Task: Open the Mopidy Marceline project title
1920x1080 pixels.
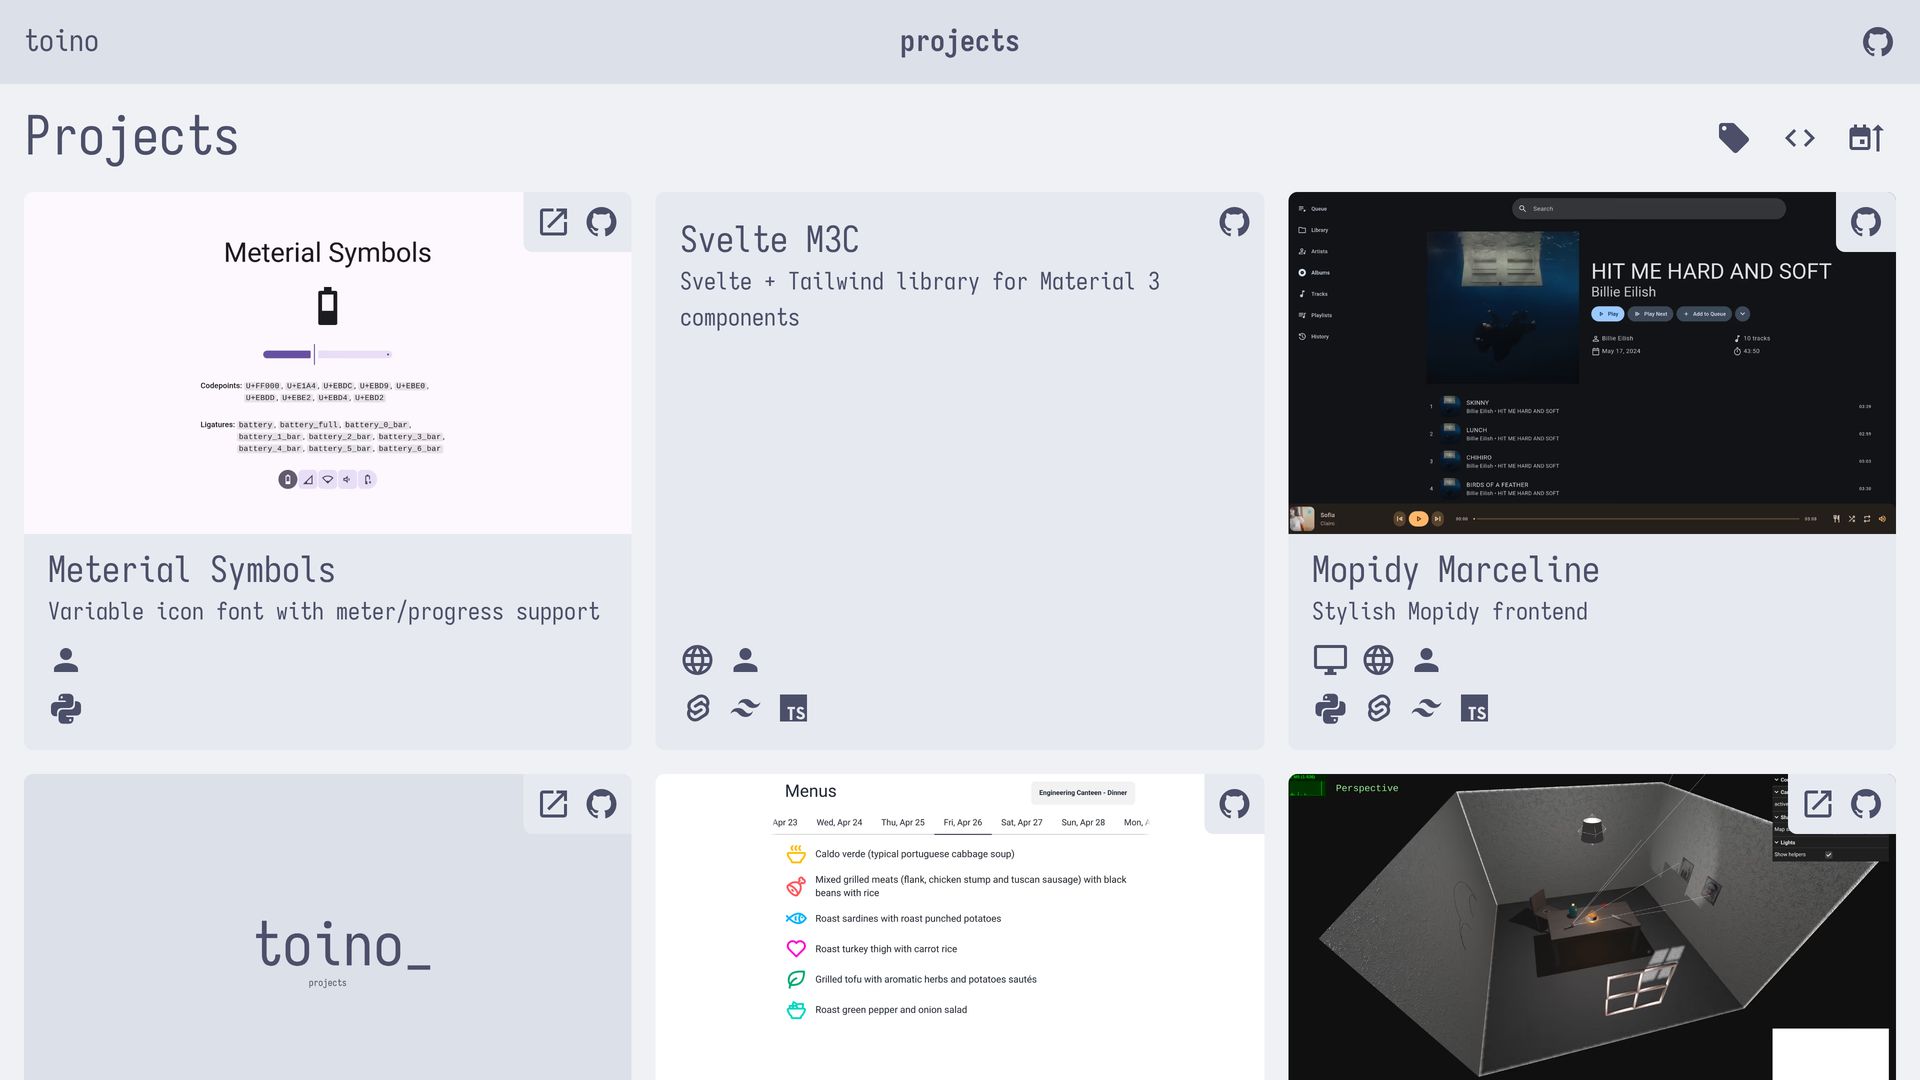Action: click(1455, 570)
